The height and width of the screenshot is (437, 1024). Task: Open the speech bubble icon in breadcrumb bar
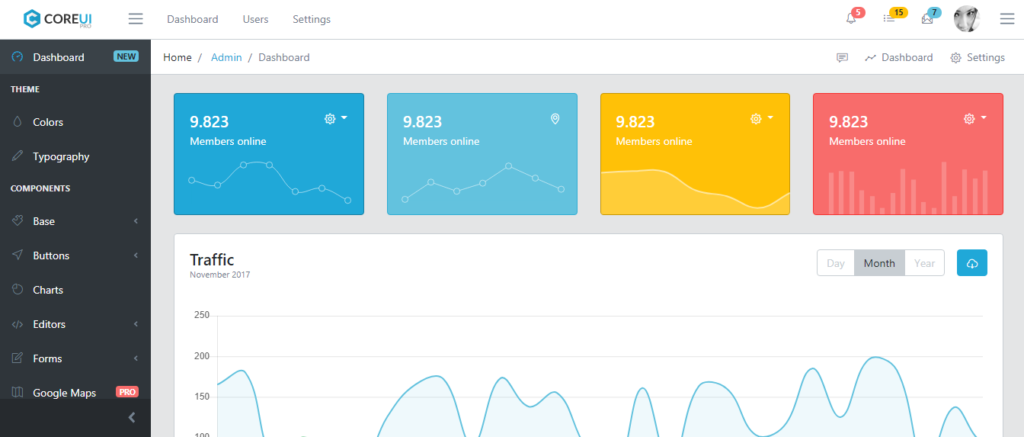coord(842,57)
